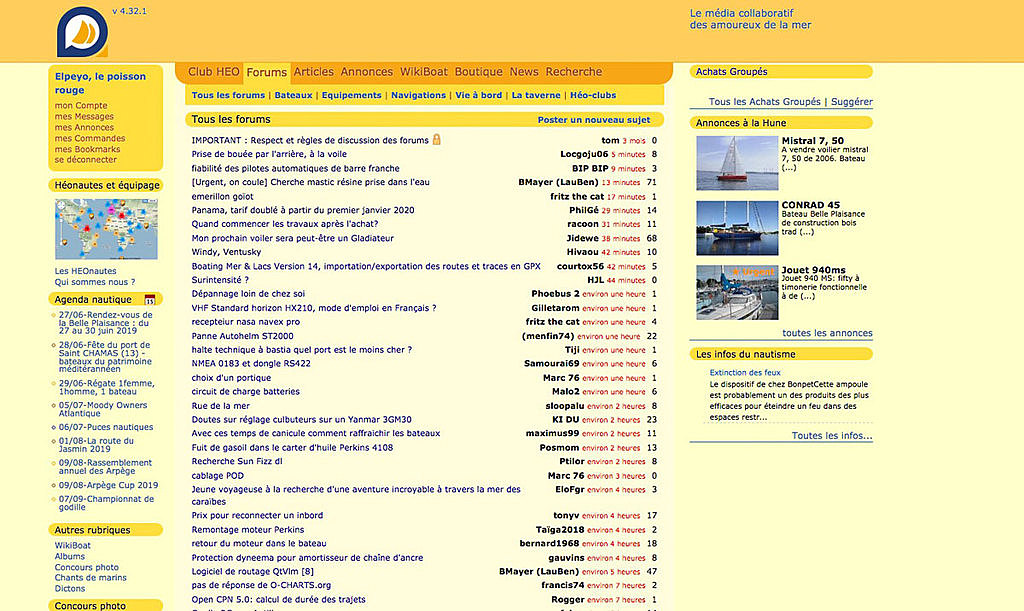The height and width of the screenshot is (611, 1024).
Task: Click Poster un nouveau sujet
Action: click(594, 120)
